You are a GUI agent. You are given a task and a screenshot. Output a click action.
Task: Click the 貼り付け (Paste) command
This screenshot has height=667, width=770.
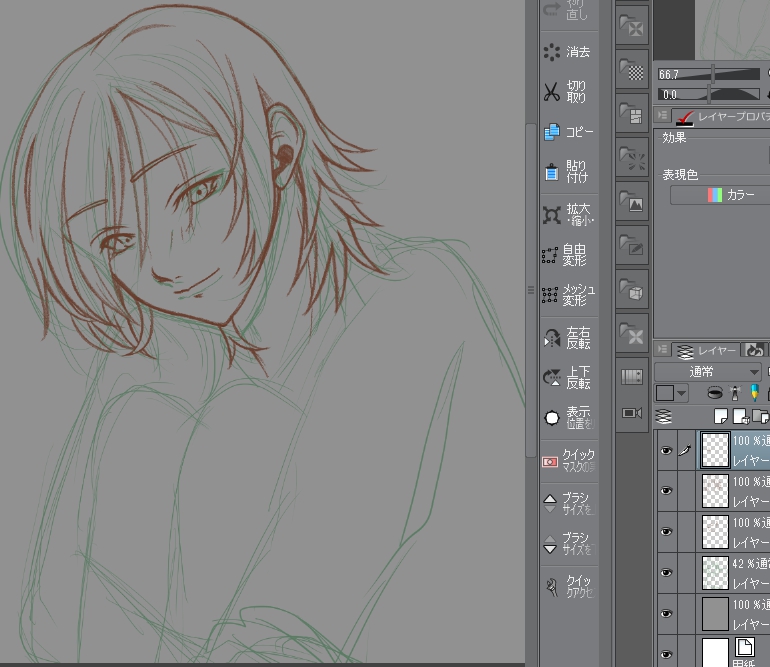pyautogui.click(x=569, y=172)
